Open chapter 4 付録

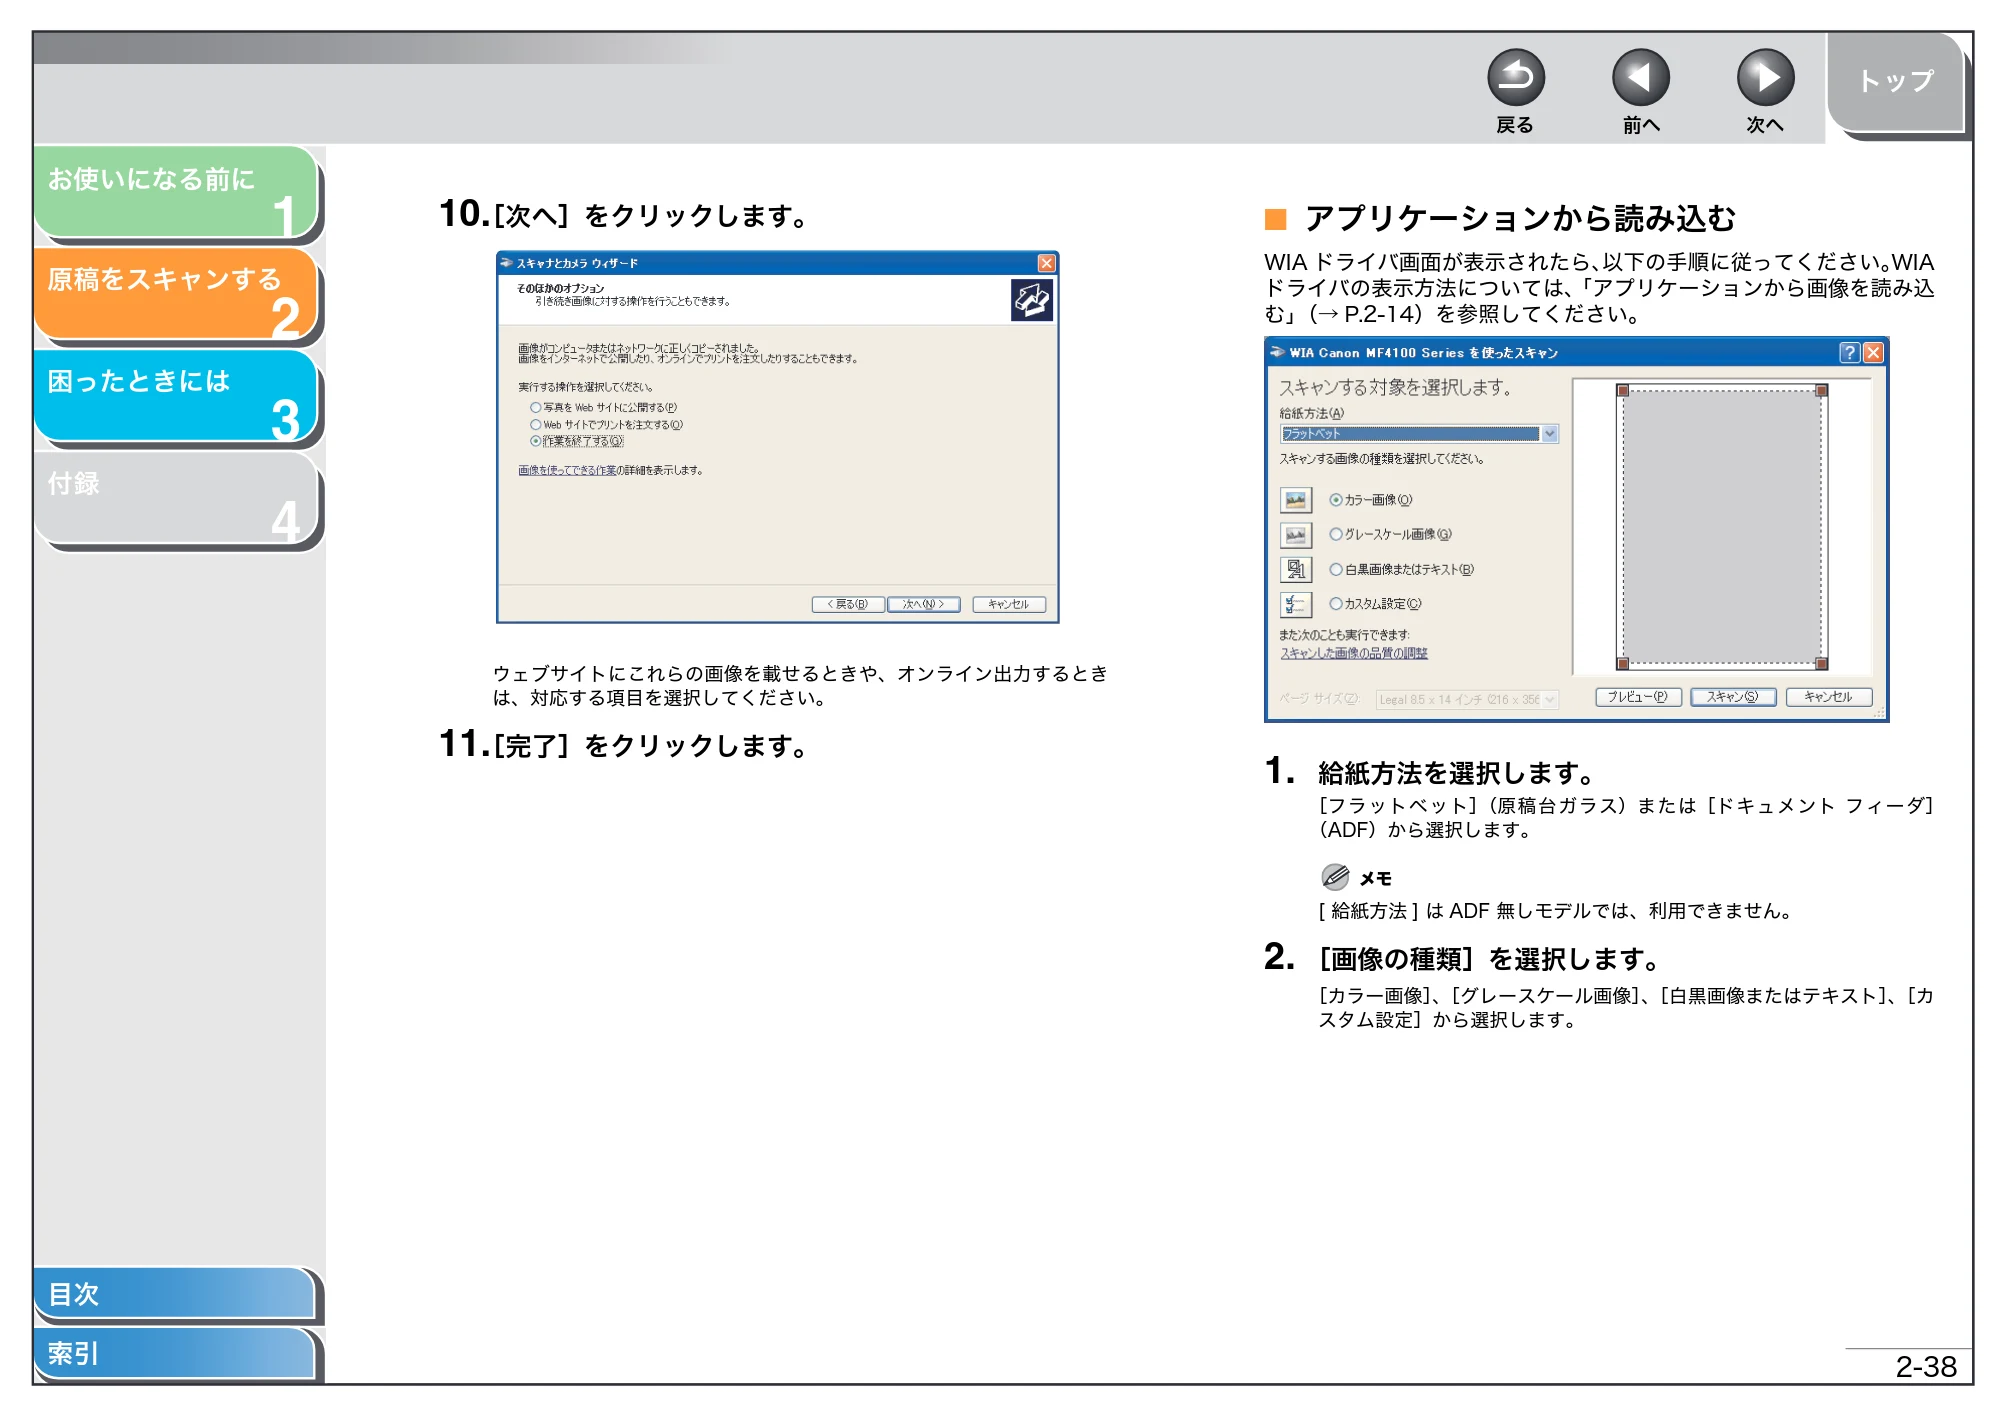[x=176, y=498]
